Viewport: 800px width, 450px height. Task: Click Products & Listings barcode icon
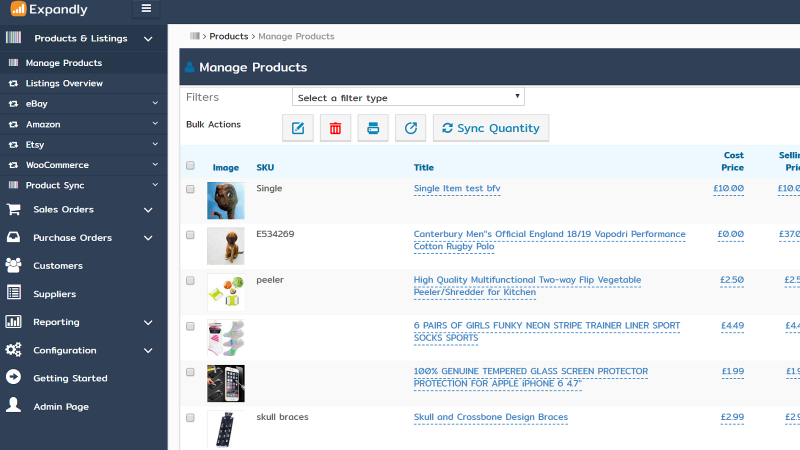tap(14, 38)
